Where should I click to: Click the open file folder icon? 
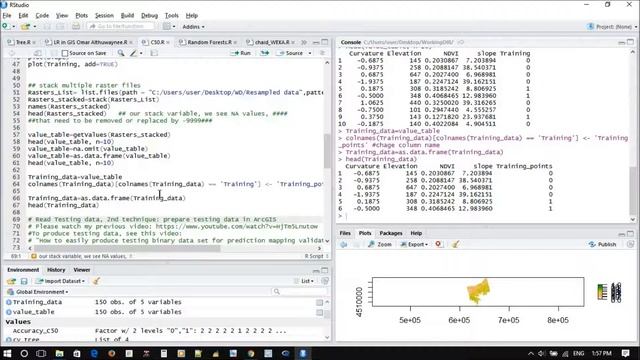25,27
